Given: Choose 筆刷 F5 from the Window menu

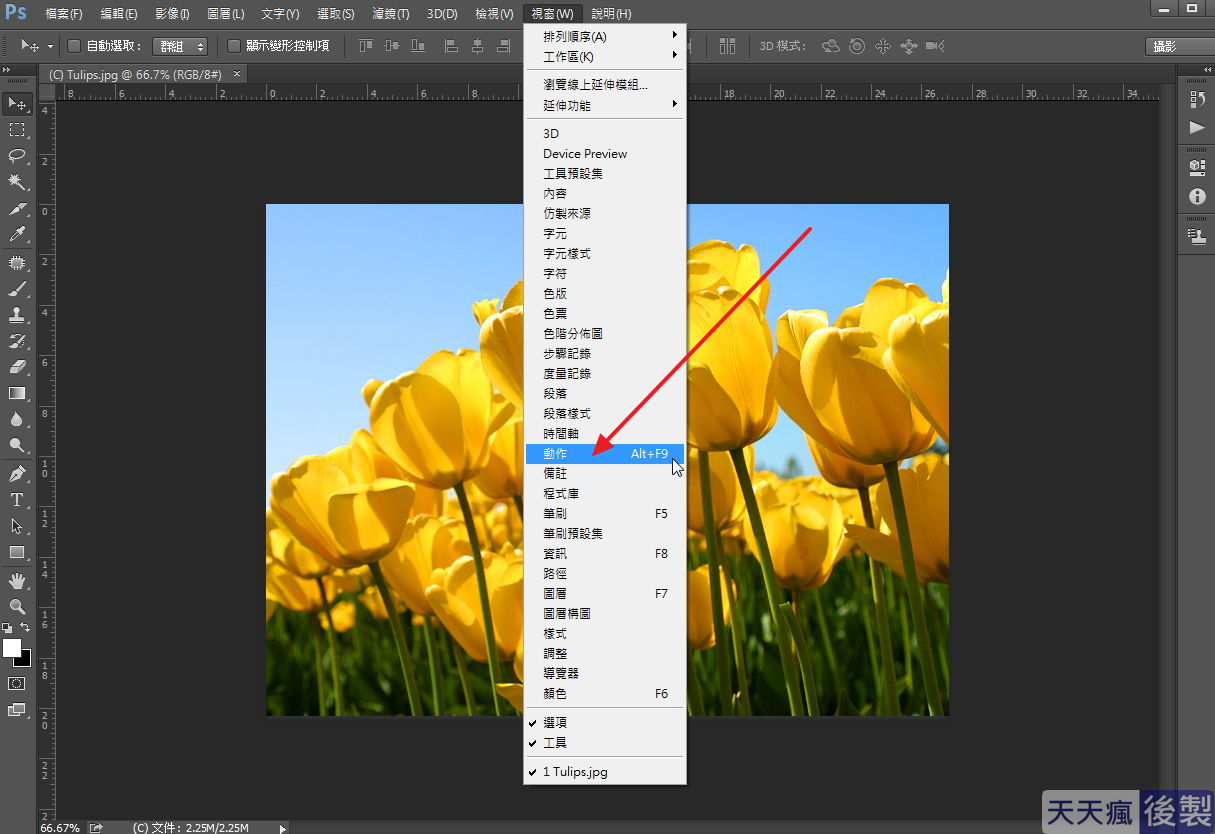Looking at the screenshot, I should (x=605, y=514).
